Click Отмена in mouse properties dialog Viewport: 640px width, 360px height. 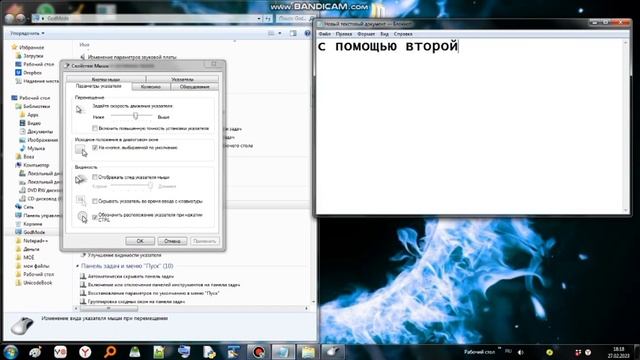172,241
